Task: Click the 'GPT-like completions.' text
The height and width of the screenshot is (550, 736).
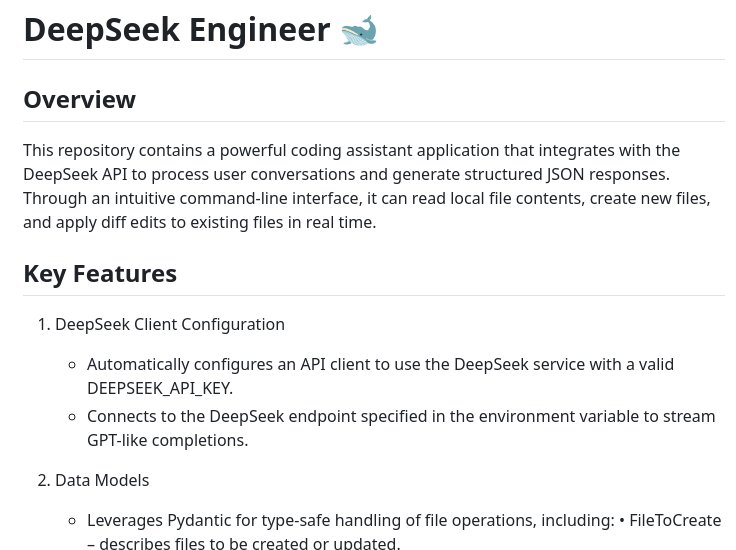Action: point(168,440)
